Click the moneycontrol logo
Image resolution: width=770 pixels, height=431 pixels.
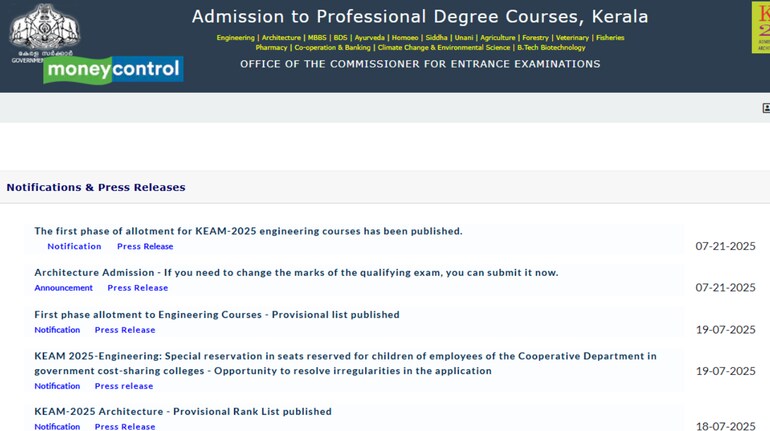click(x=112, y=70)
